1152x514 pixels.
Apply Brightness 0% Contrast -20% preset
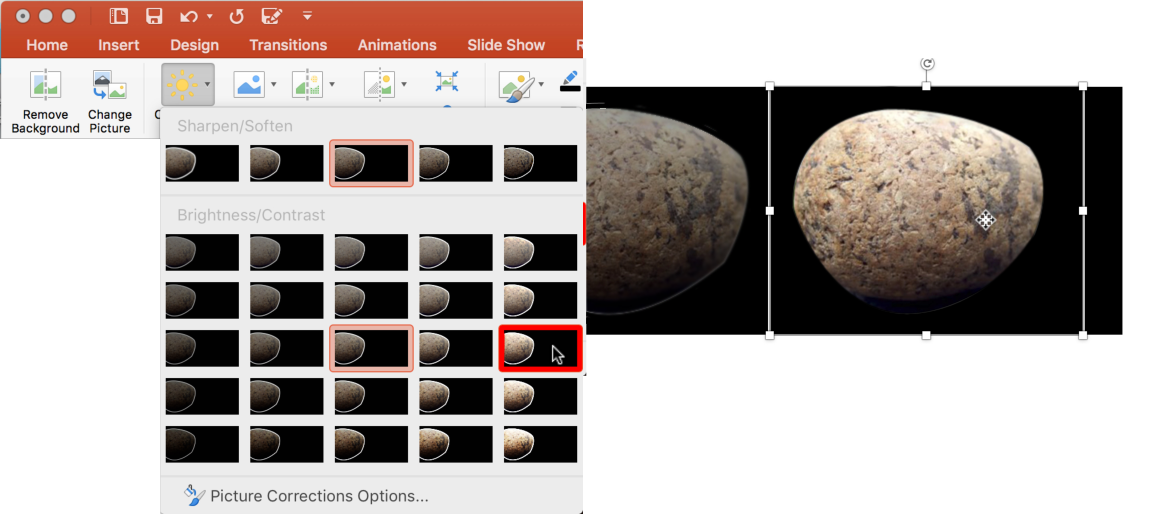(x=371, y=300)
